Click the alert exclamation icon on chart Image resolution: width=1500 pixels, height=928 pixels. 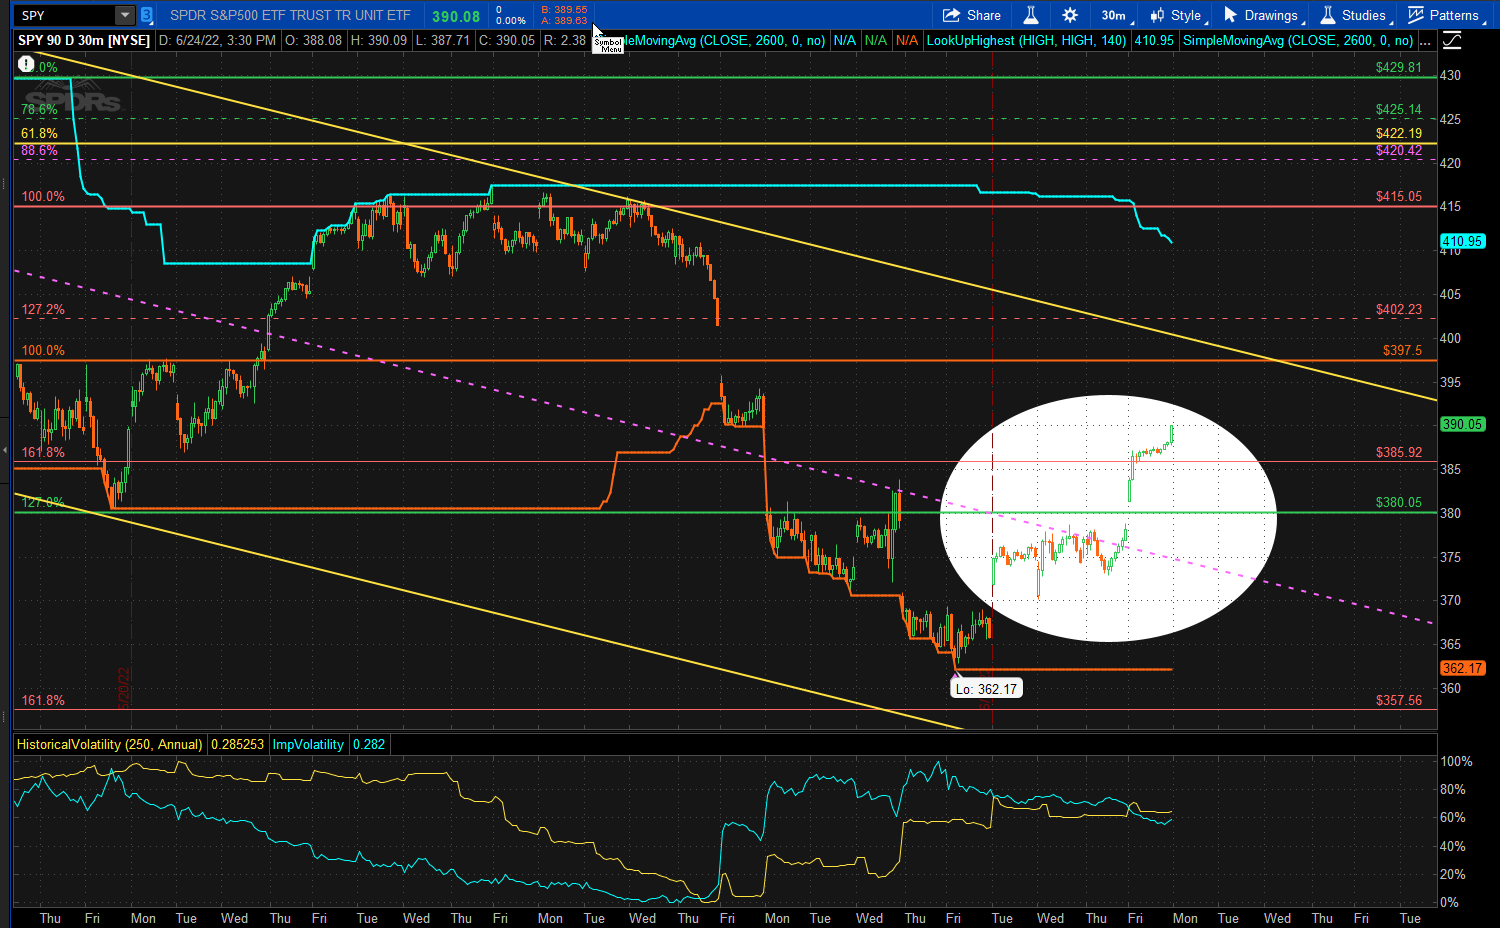[26, 63]
